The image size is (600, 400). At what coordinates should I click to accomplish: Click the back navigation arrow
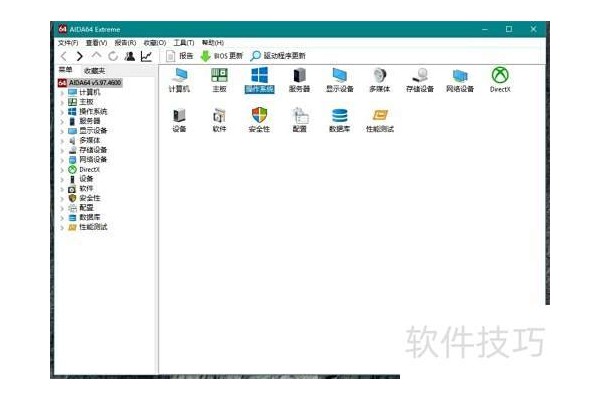coord(64,56)
